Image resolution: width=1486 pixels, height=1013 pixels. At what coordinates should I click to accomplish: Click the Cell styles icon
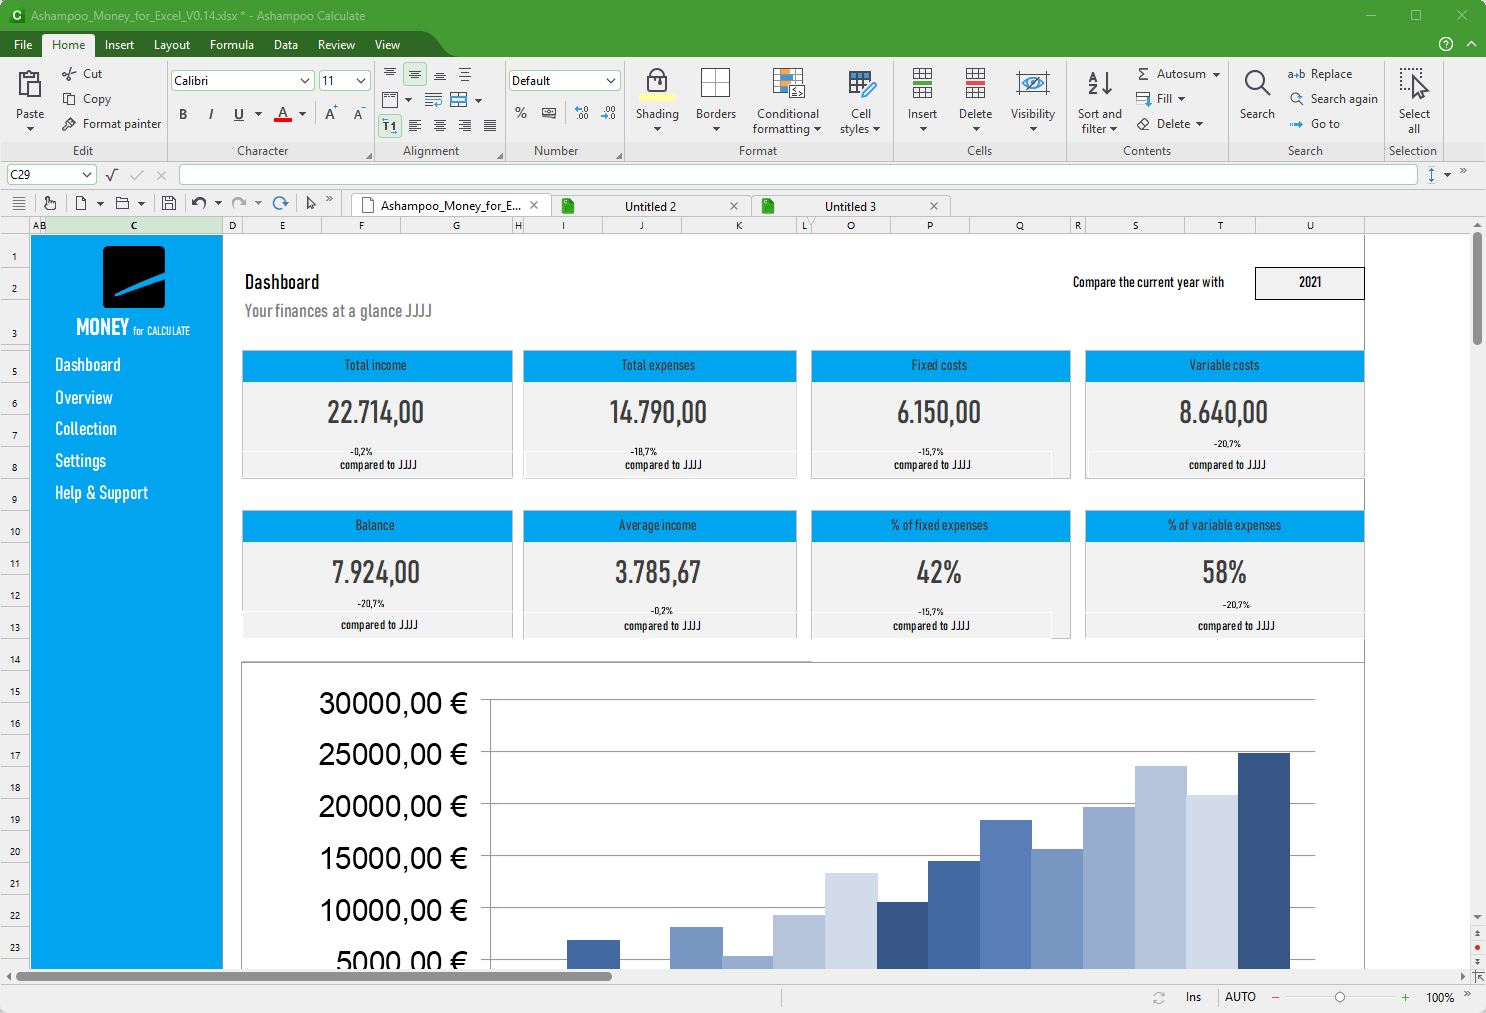tap(860, 101)
